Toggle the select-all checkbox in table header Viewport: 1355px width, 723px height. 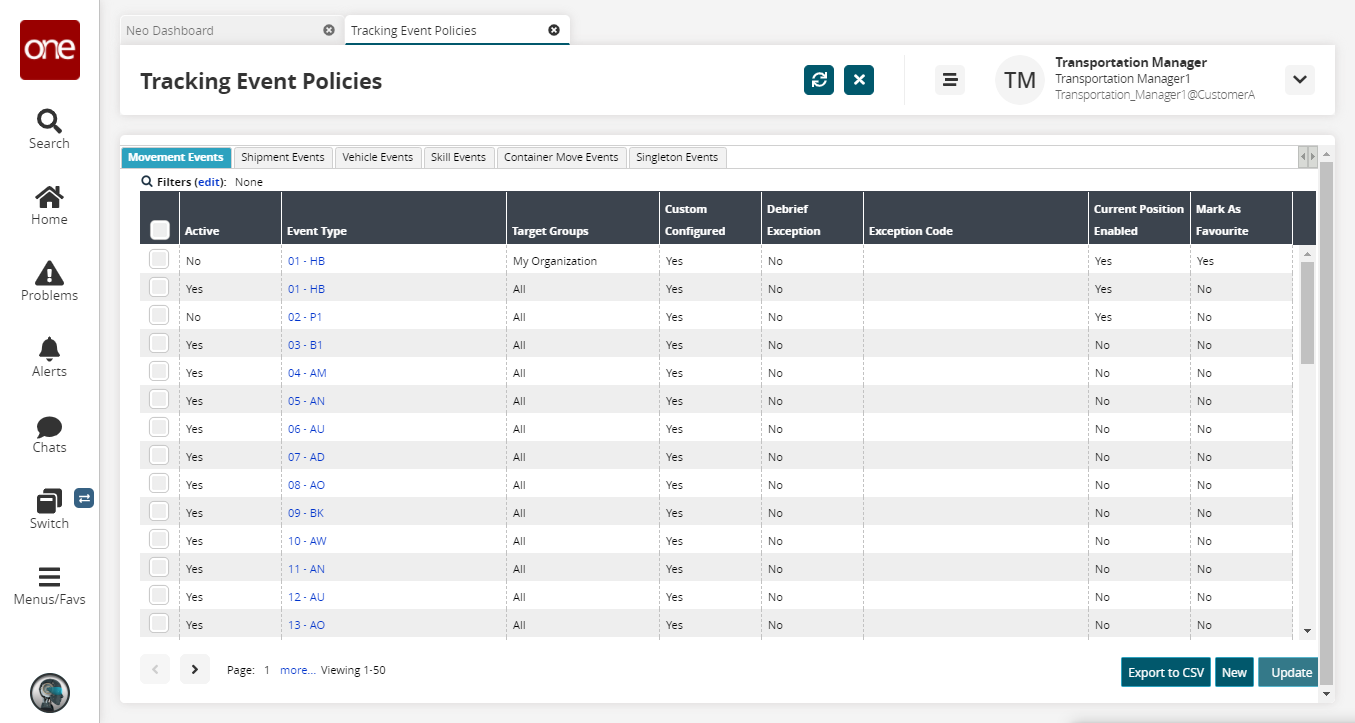(x=160, y=230)
